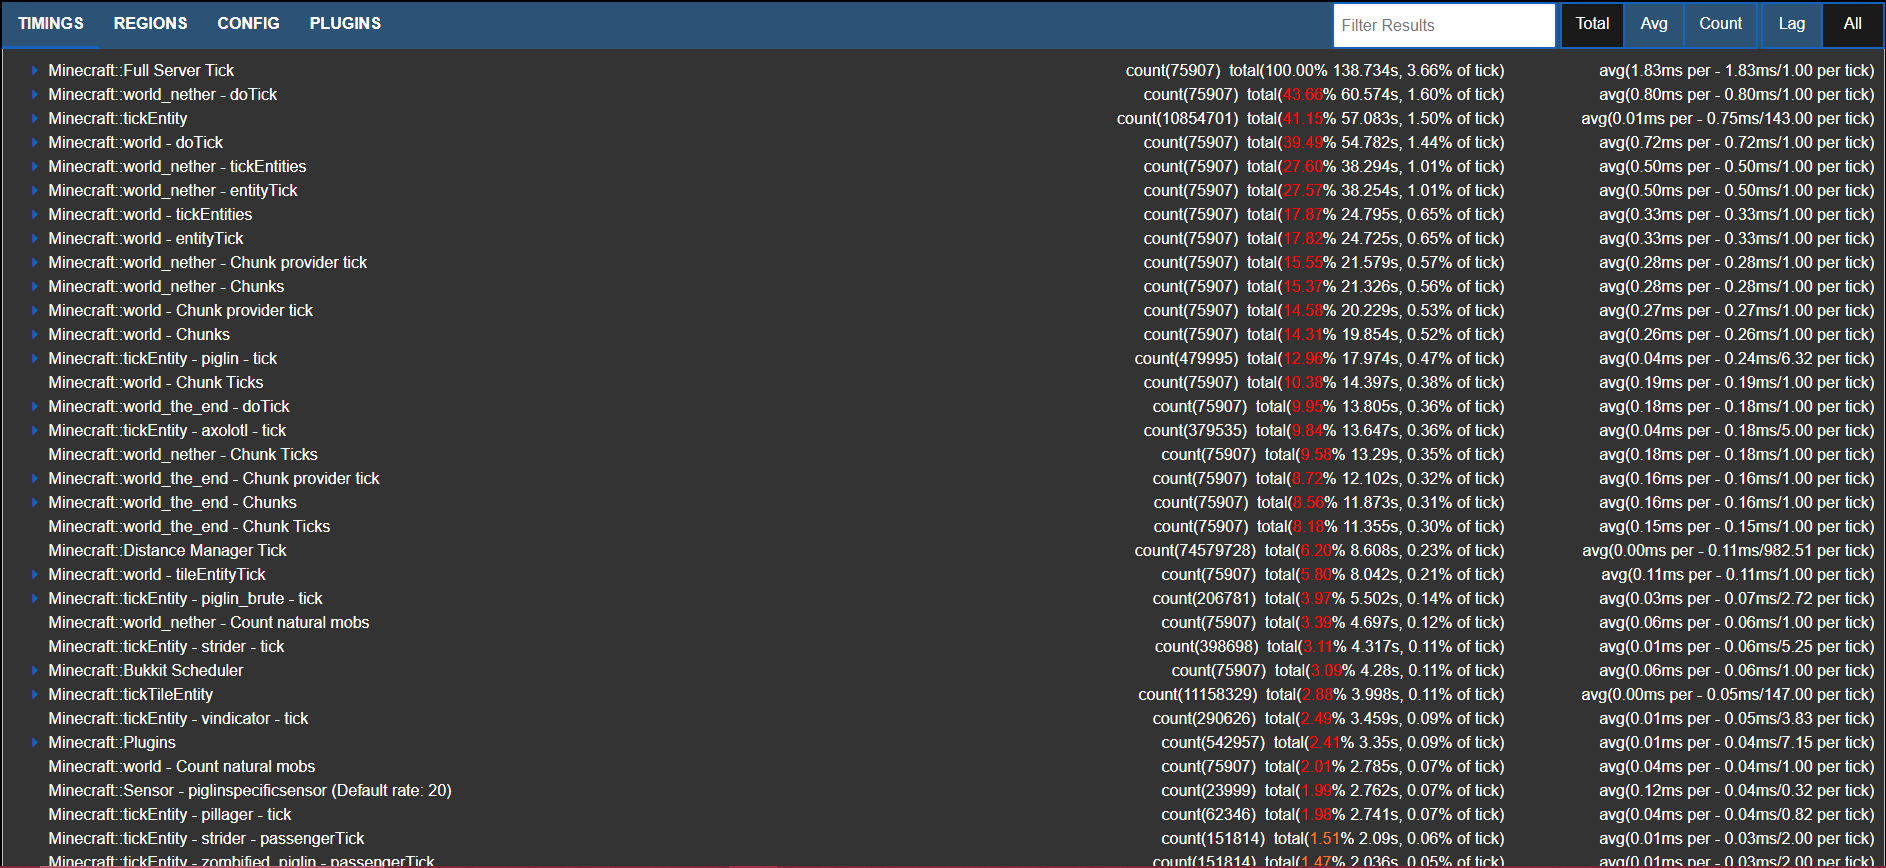Switch to the REGIONS tab
This screenshot has height=868, width=1886.
click(150, 23)
